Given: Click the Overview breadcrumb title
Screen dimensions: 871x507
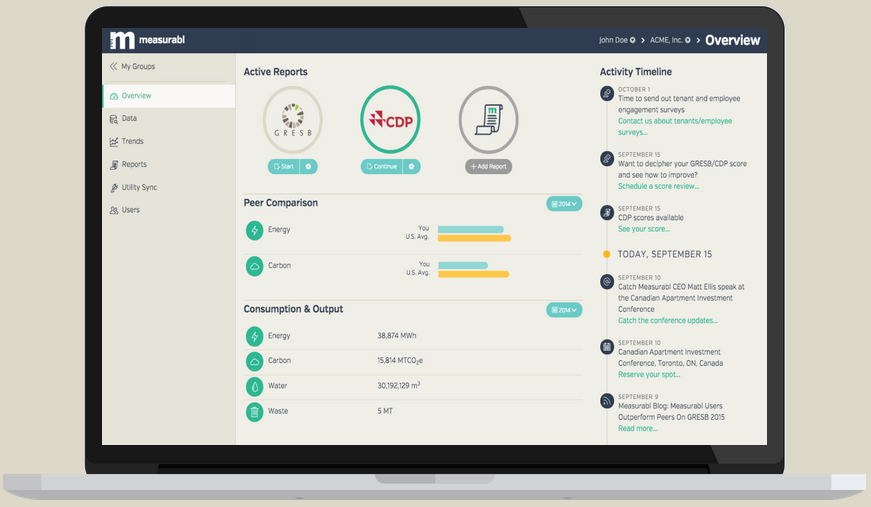Looking at the screenshot, I should [x=733, y=40].
